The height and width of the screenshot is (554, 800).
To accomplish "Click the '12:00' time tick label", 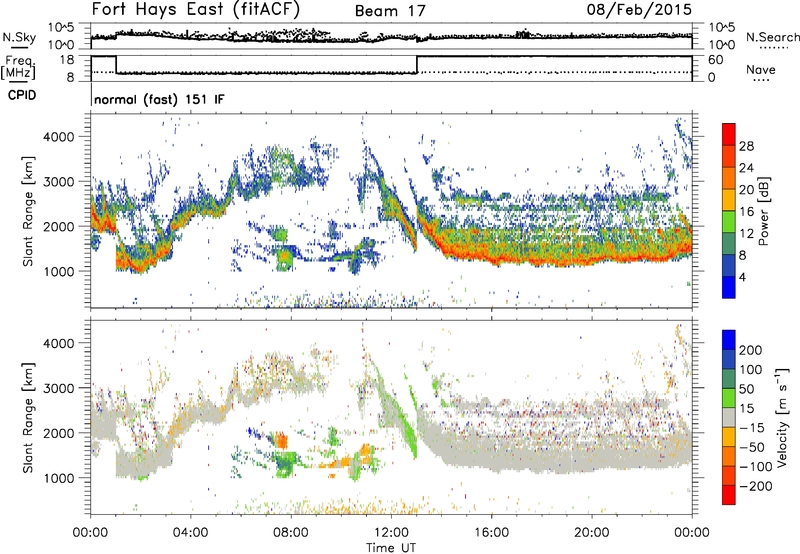I will 391,533.
